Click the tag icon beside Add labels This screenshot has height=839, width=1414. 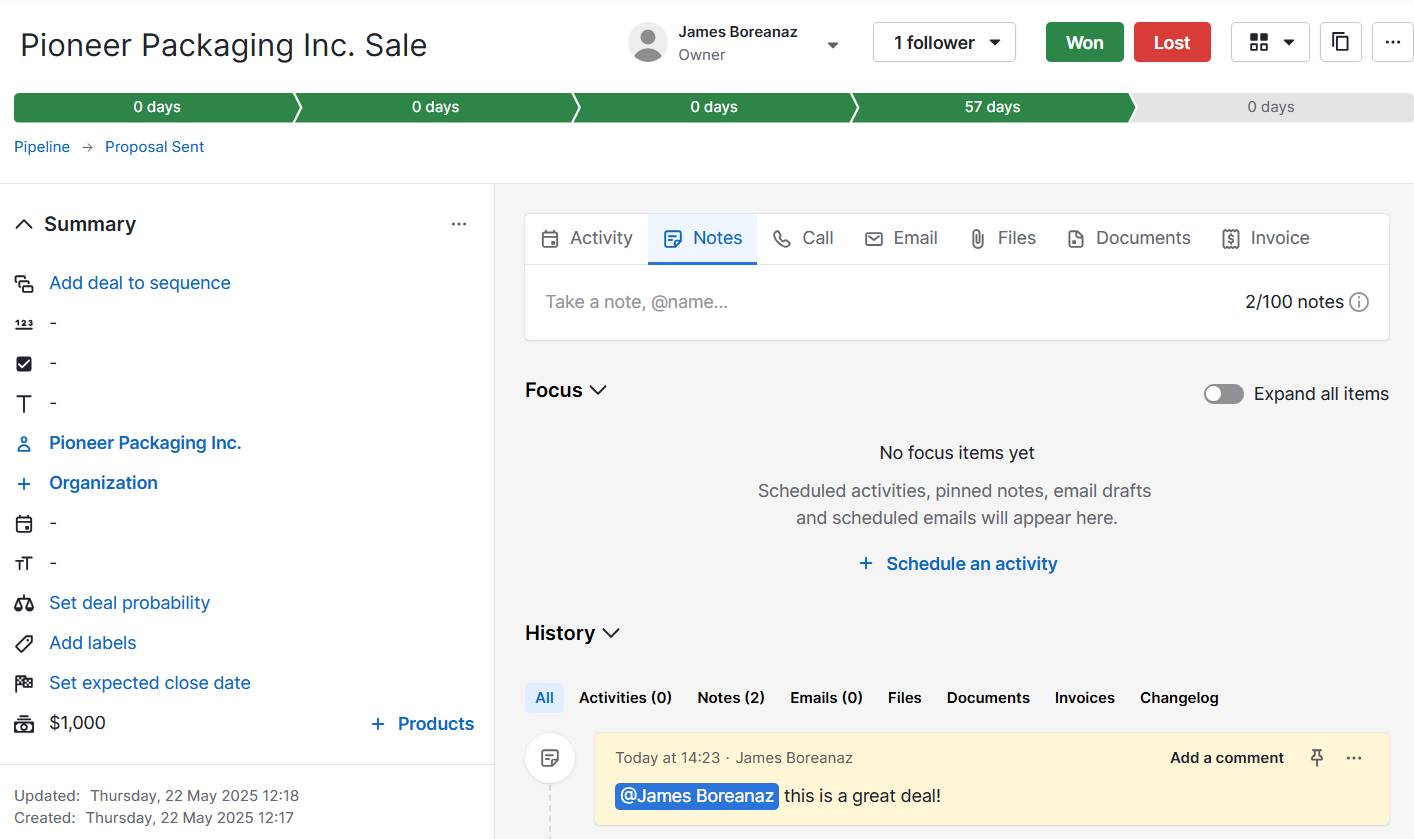24,643
